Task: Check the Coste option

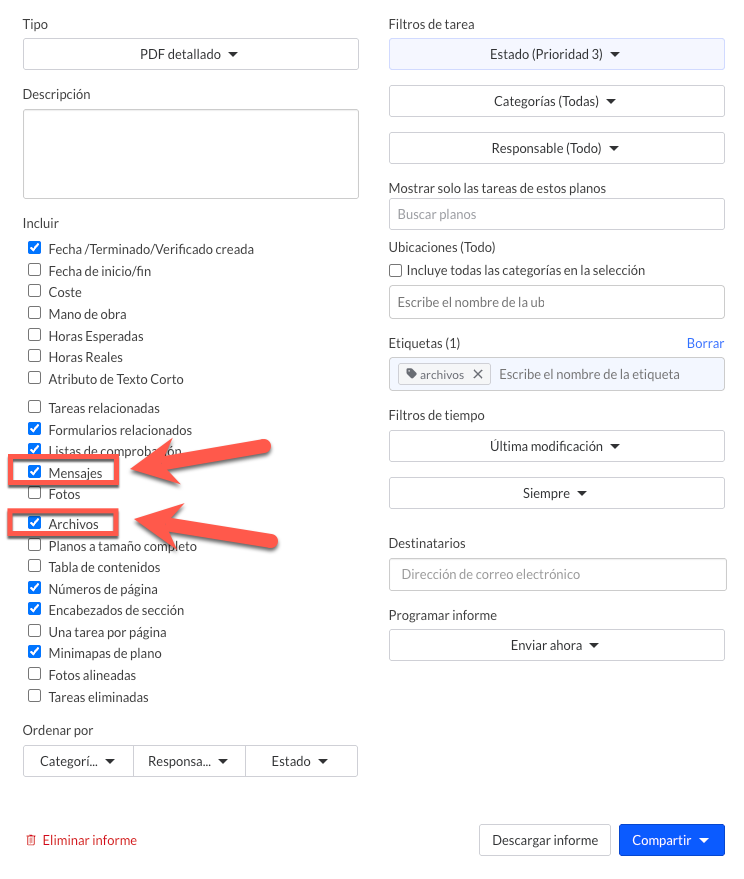Action: click(35, 291)
